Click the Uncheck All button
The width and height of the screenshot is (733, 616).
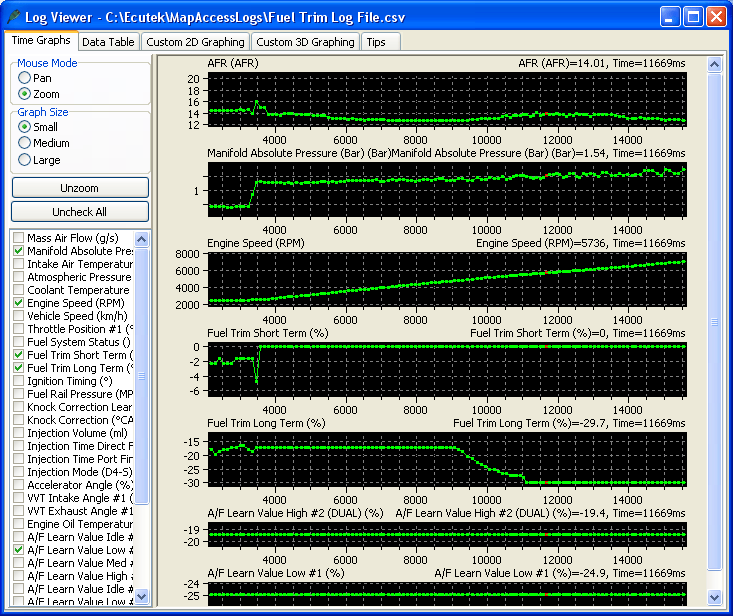point(80,212)
